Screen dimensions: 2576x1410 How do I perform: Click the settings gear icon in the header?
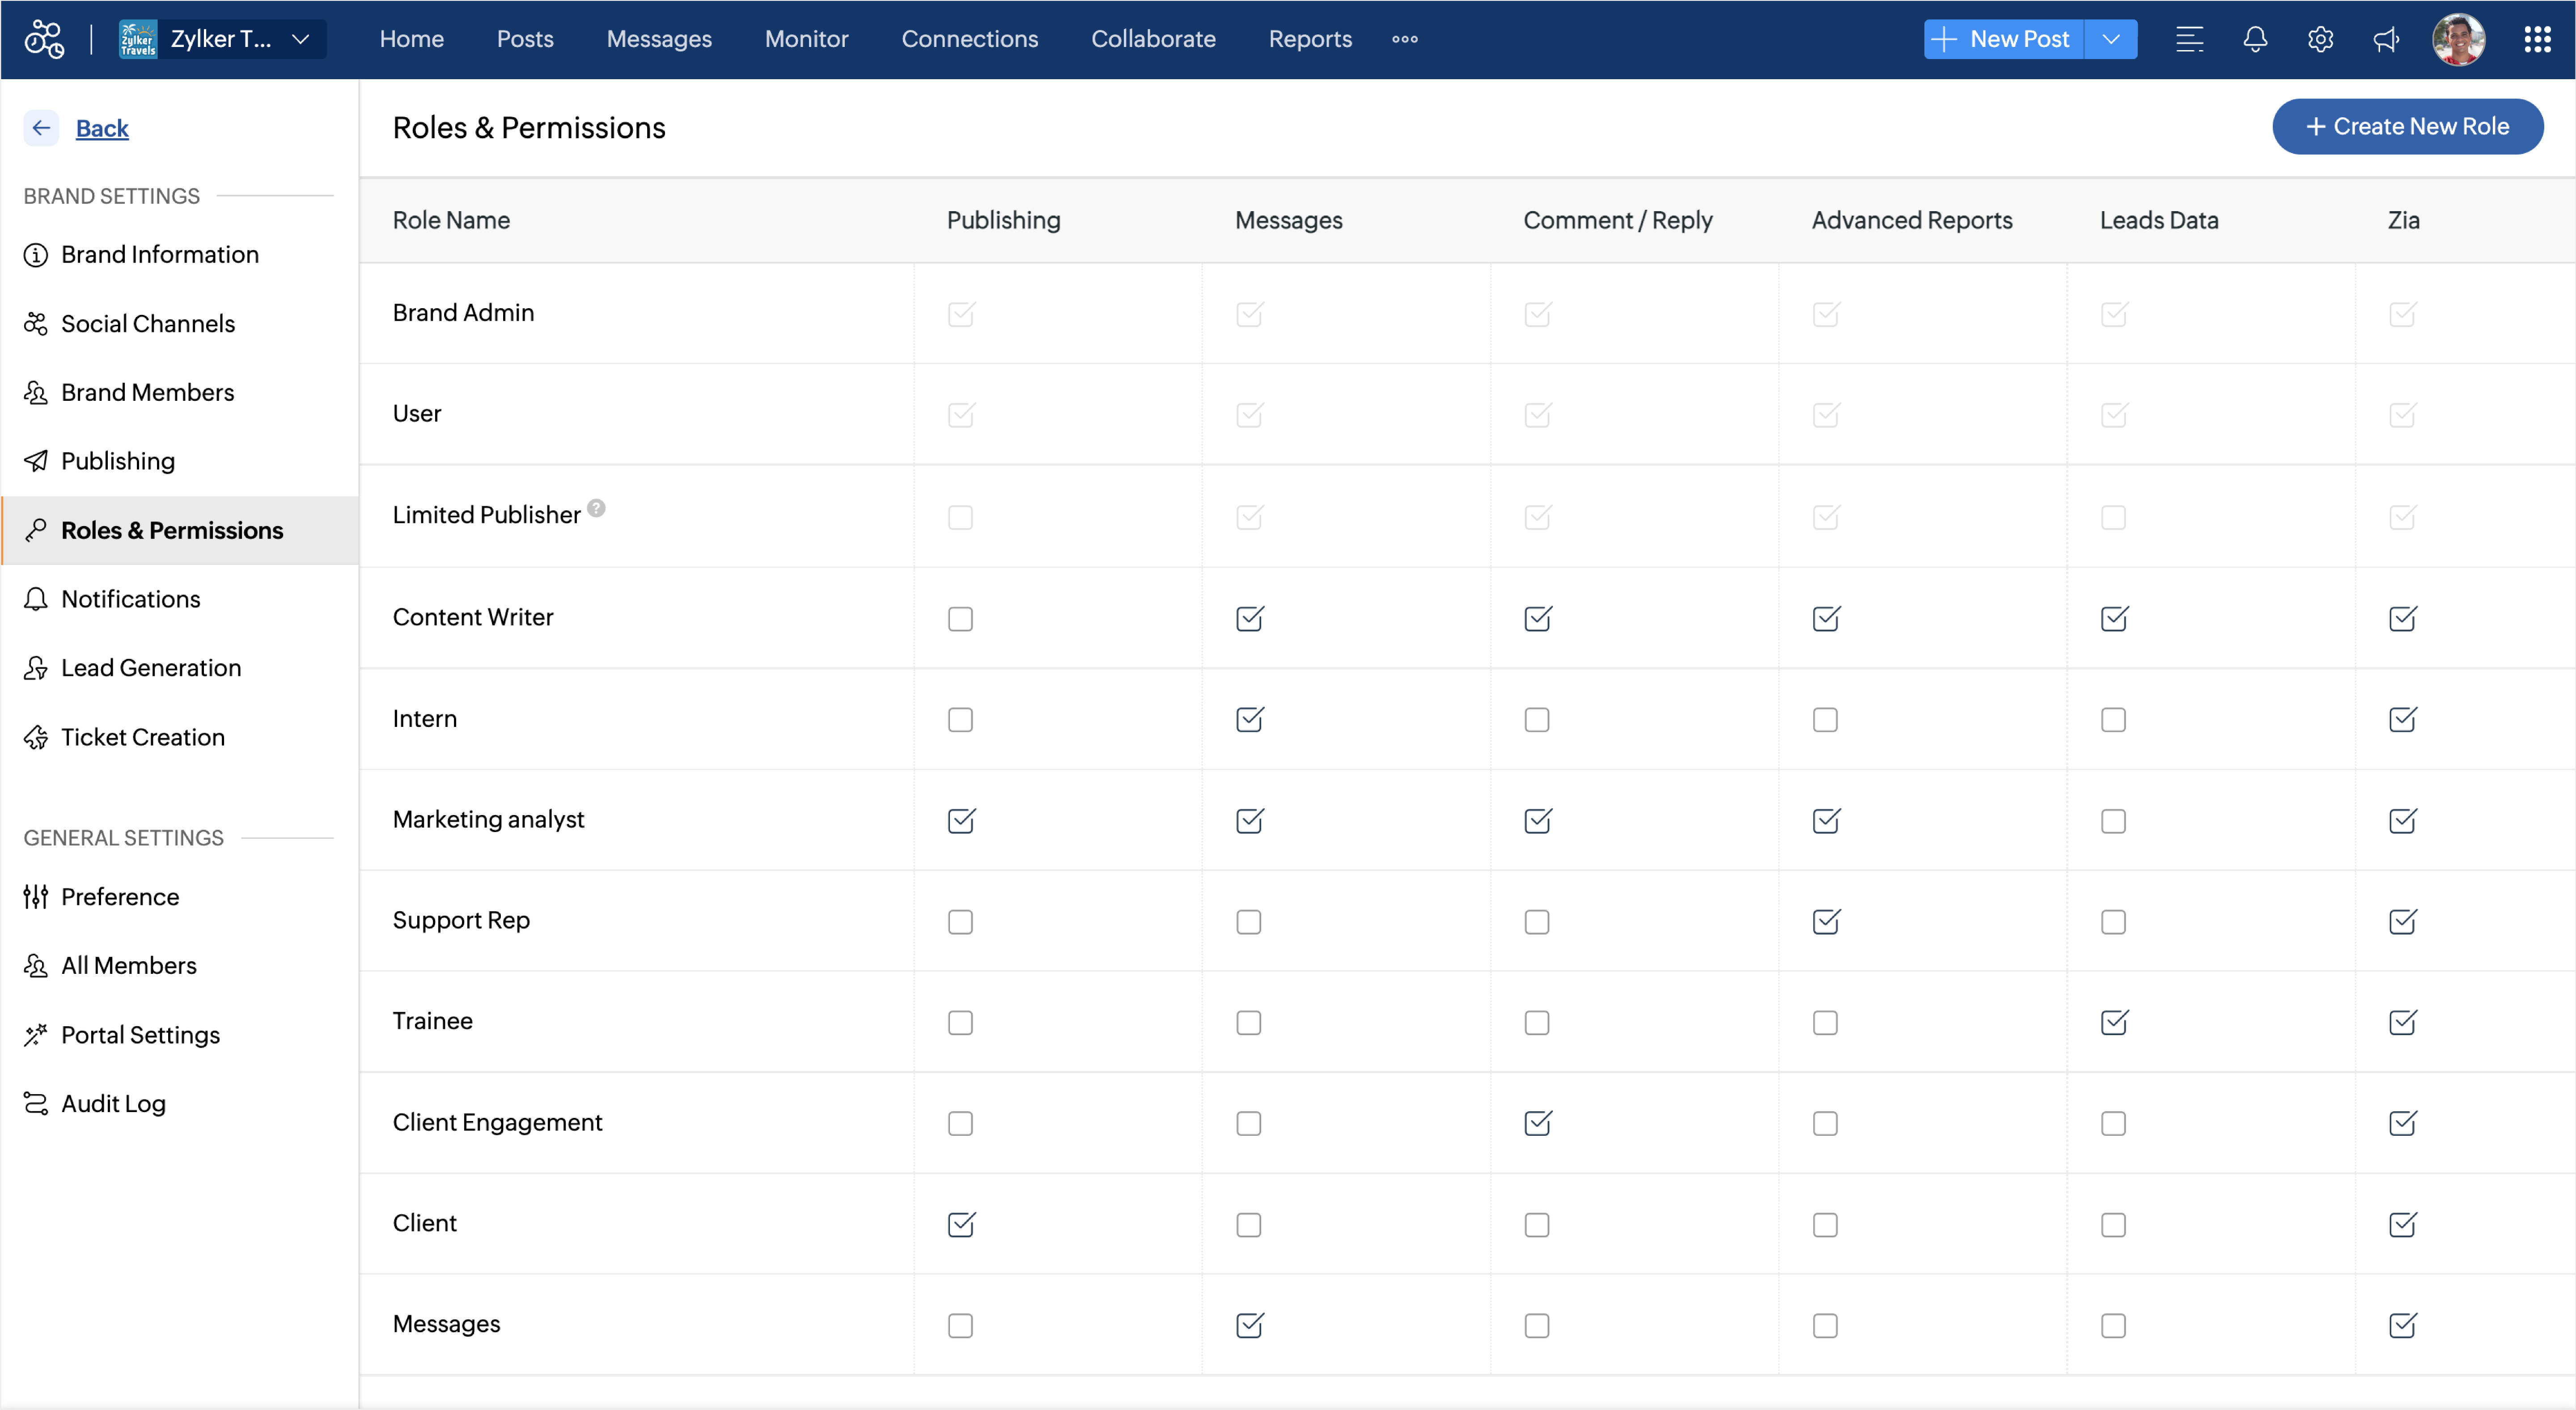click(x=2320, y=39)
